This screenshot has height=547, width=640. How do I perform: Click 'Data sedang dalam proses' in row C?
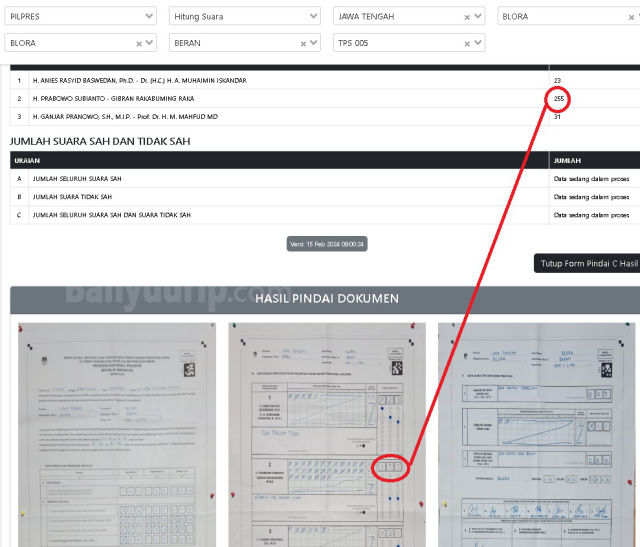[x=591, y=215]
